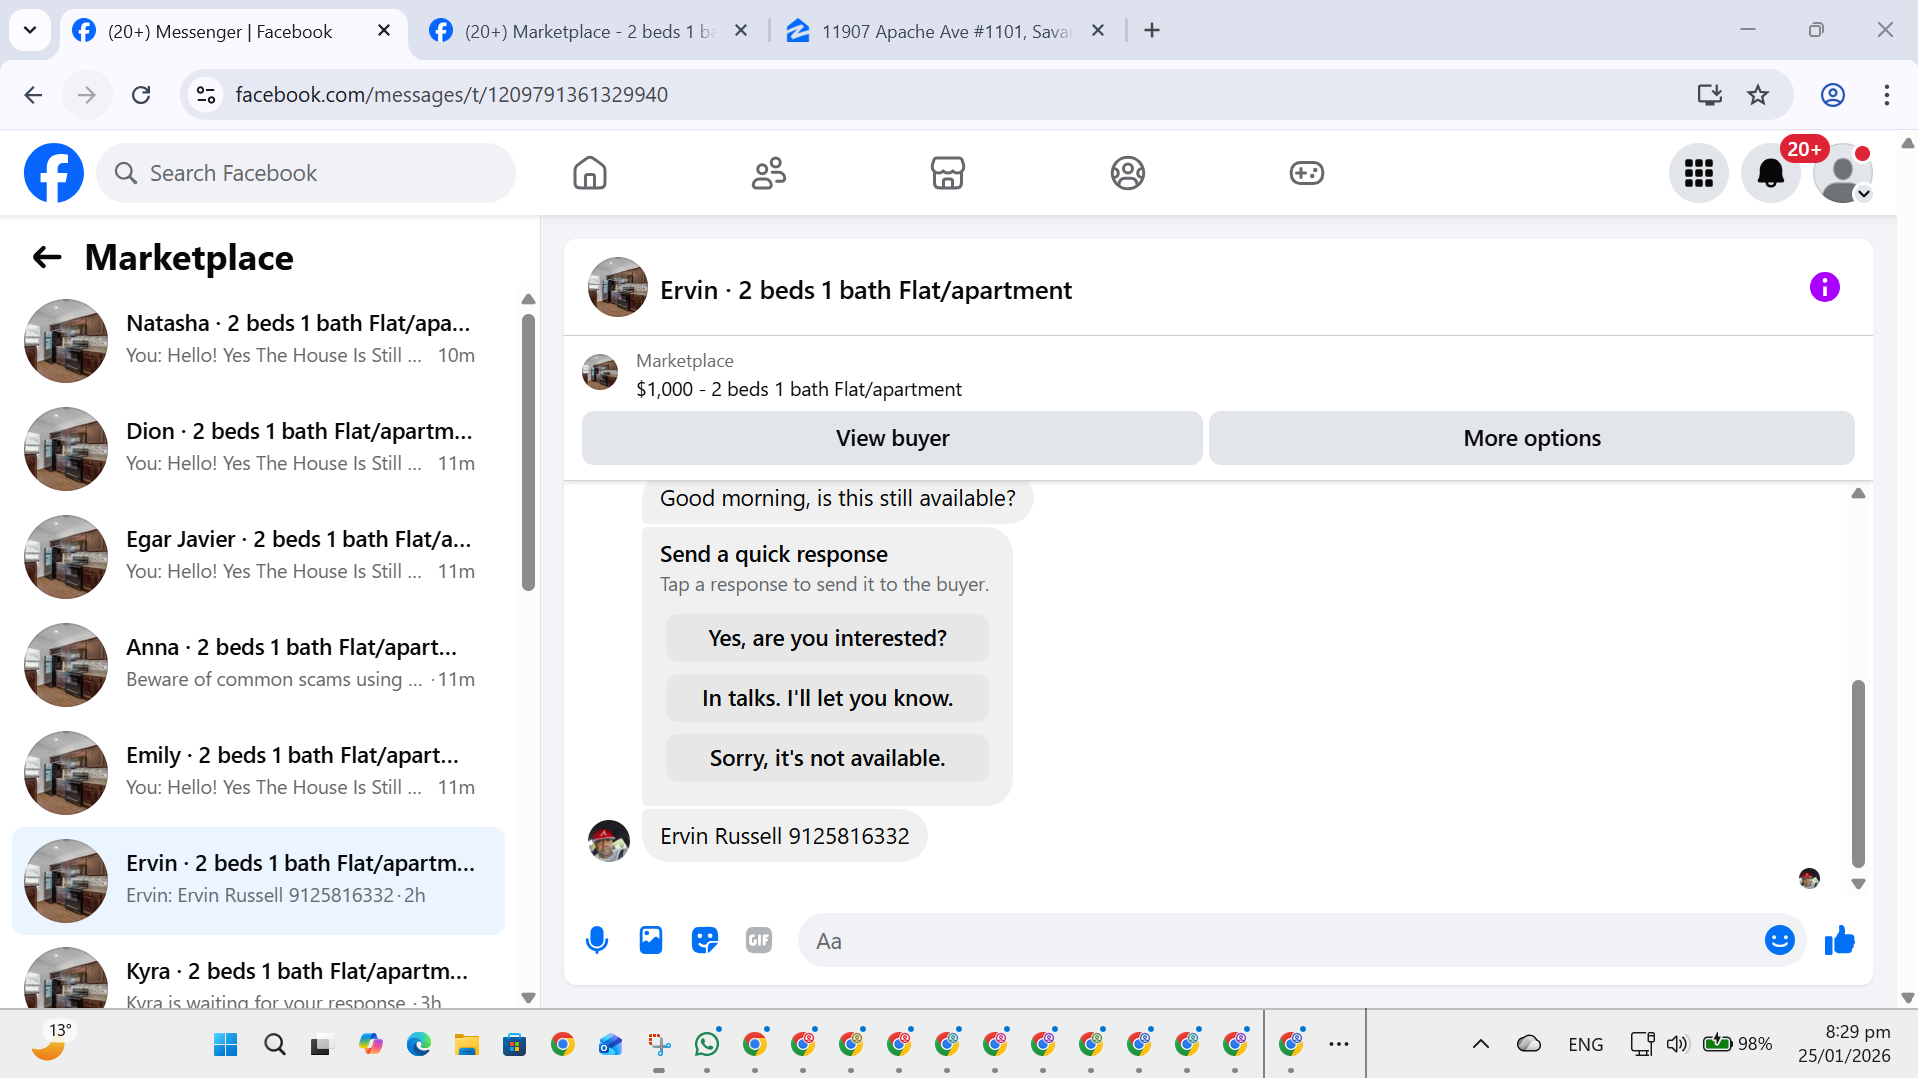Open Emily's conversation

tap(258, 772)
